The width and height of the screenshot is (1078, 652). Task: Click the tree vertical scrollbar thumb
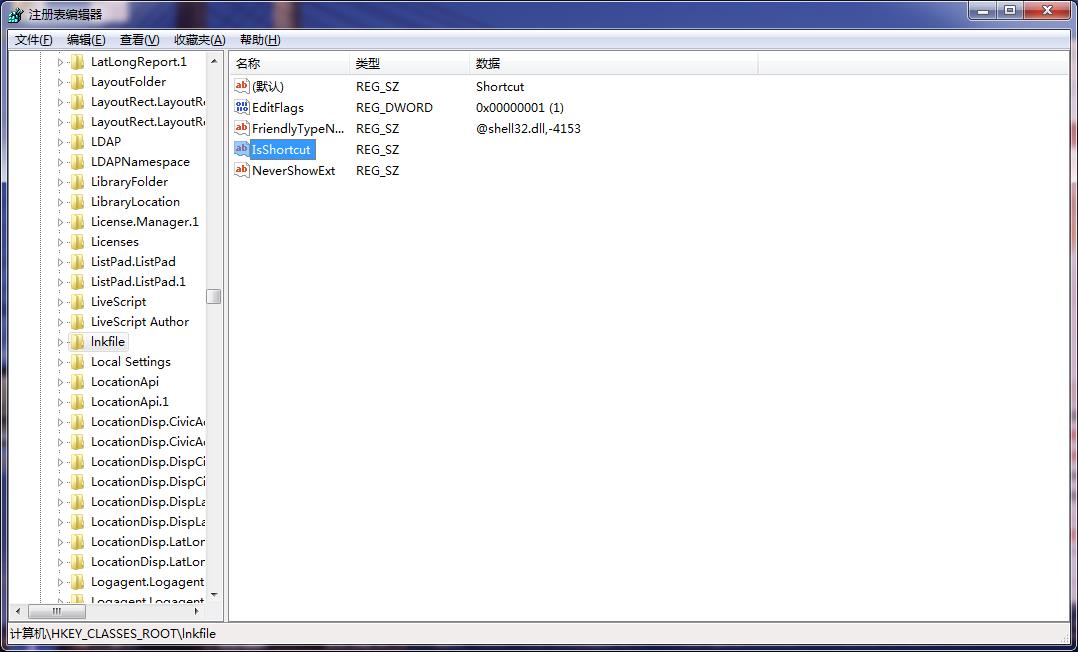[214, 296]
